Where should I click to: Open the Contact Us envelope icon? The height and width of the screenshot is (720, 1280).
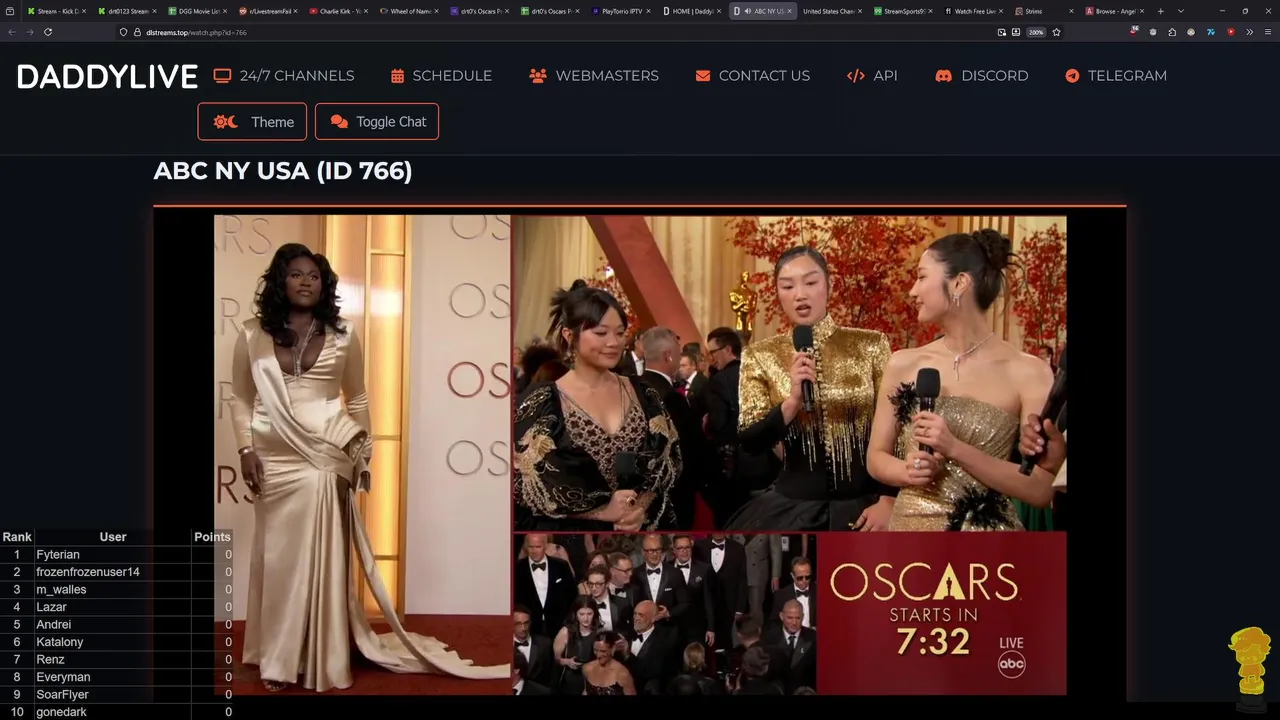pyautogui.click(x=703, y=76)
